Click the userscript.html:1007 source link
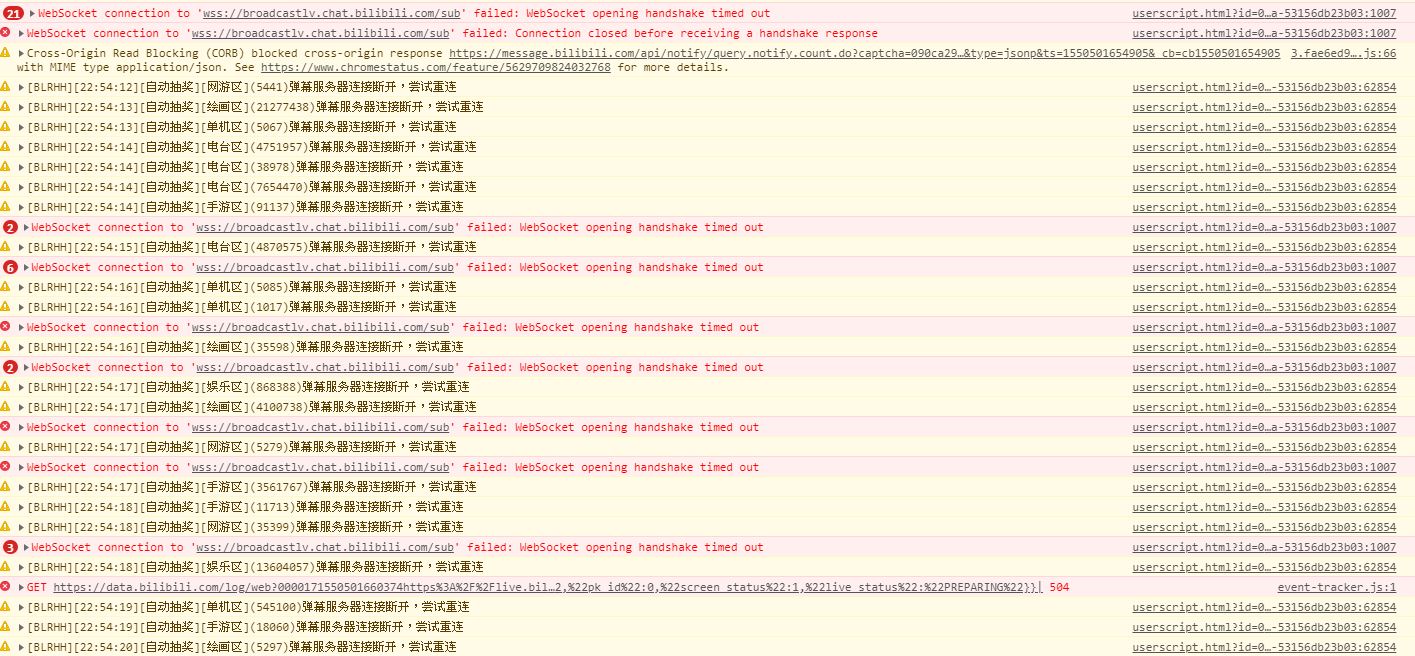The height and width of the screenshot is (656, 1415). (1265, 13)
